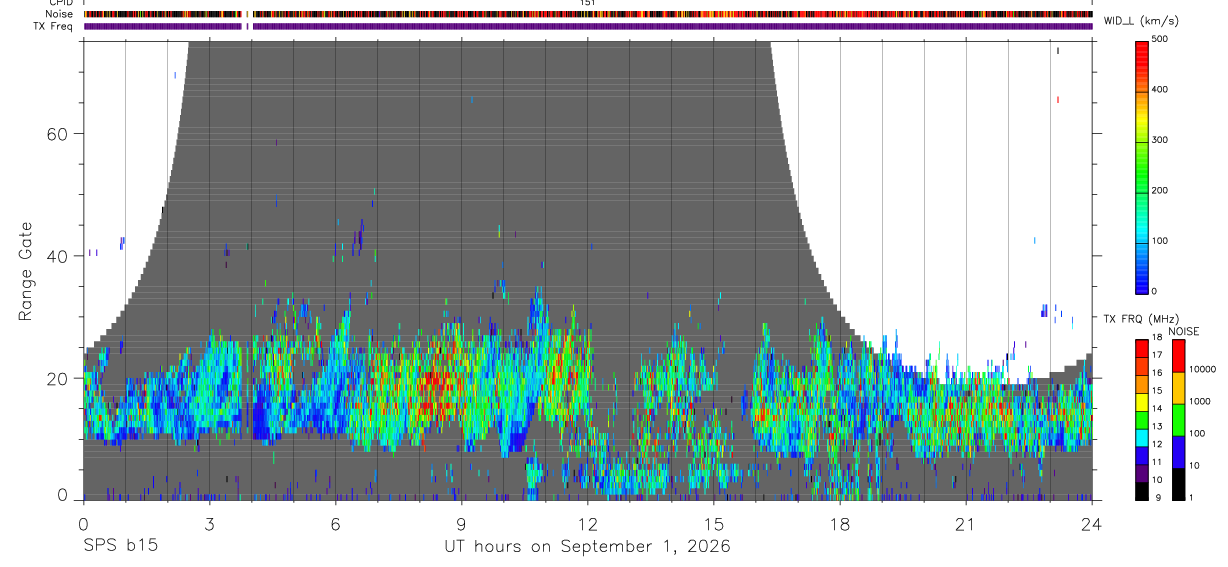Click the TX FRQ (MHz) color scale
Image resolution: width=1228 pixels, height=567 pixels.
pyautogui.click(x=1141, y=419)
